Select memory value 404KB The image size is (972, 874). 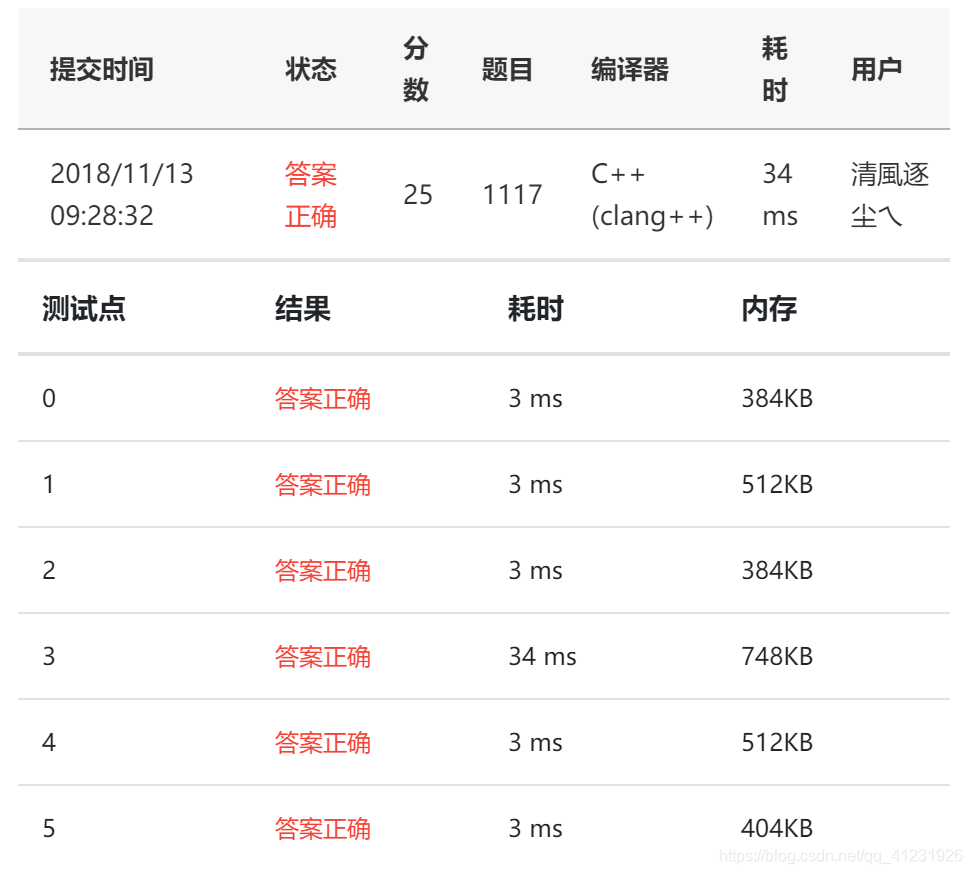(777, 829)
